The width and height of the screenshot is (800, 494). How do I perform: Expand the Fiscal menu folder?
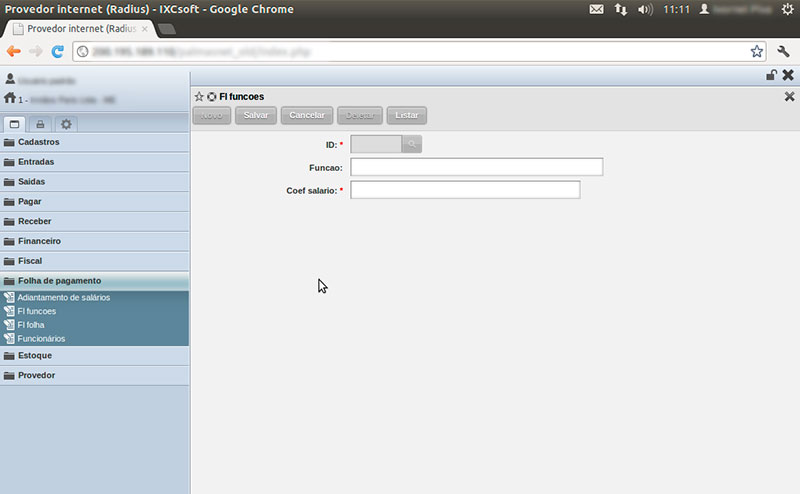(x=94, y=261)
